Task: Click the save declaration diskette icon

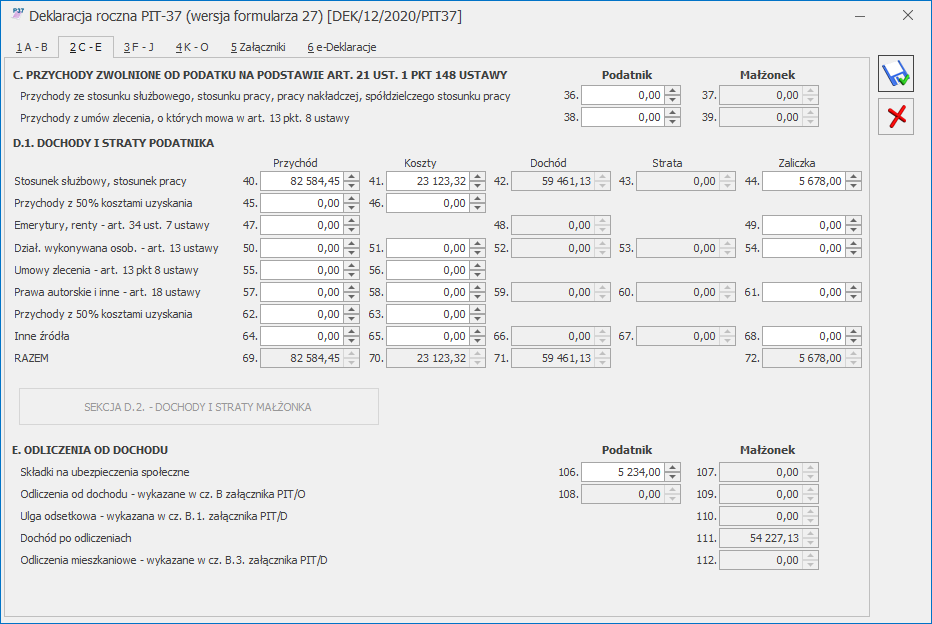Action: (895, 75)
